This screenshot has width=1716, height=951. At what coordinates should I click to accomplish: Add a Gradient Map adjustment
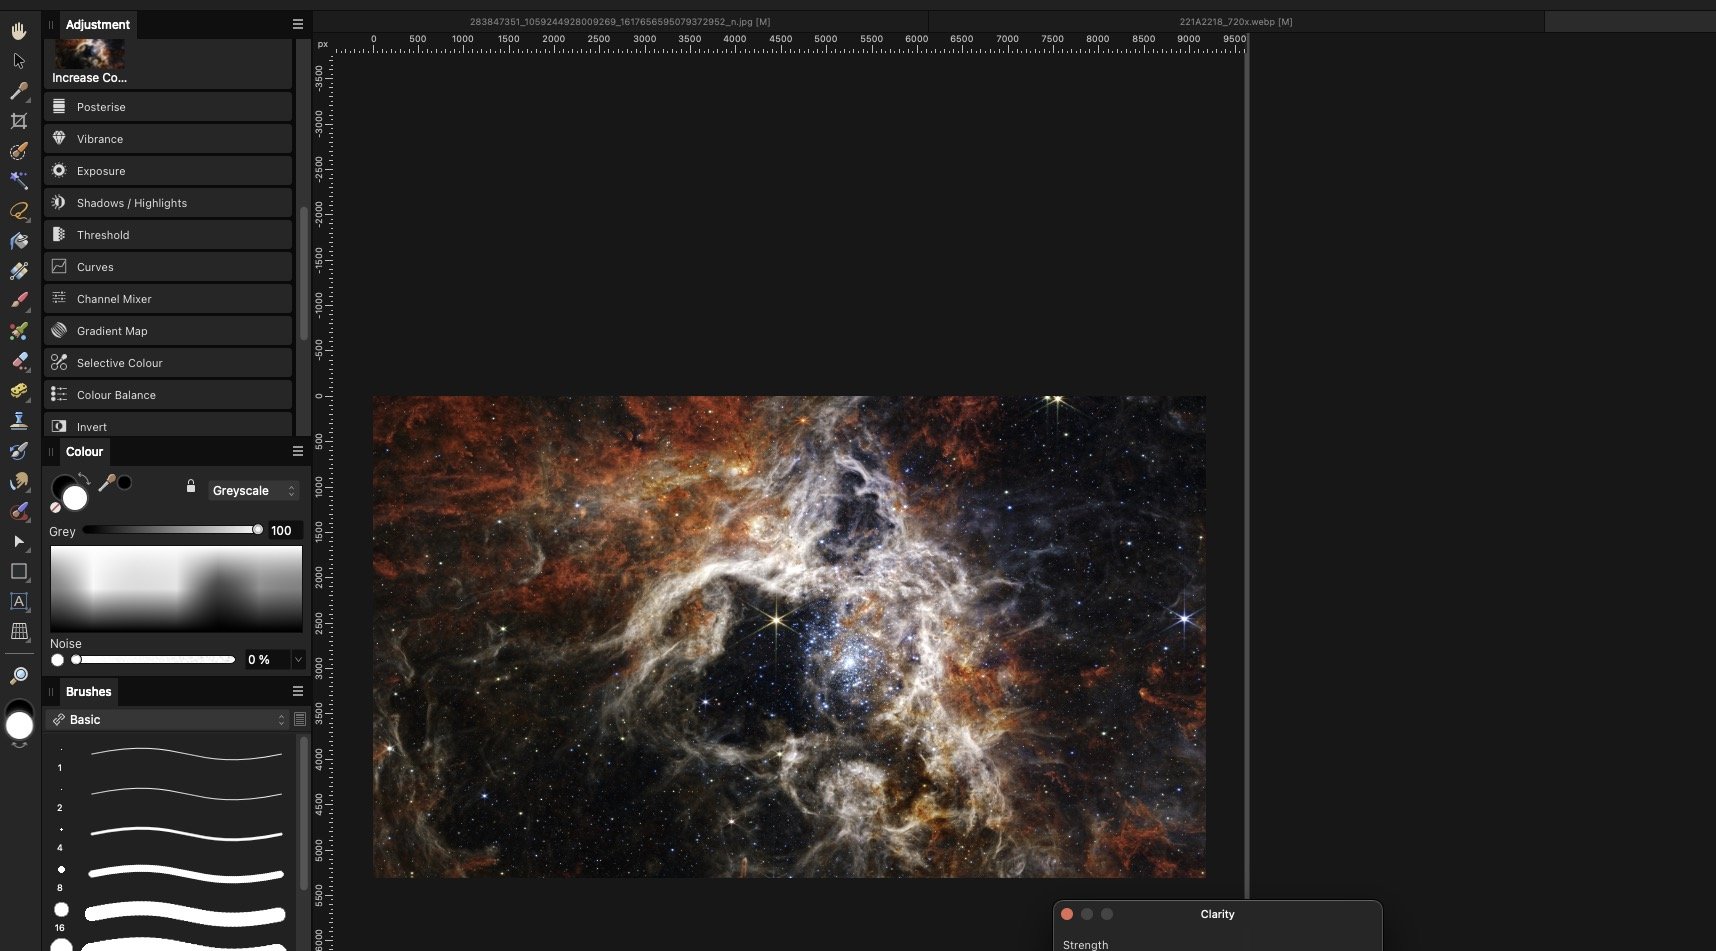click(x=168, y=331)
